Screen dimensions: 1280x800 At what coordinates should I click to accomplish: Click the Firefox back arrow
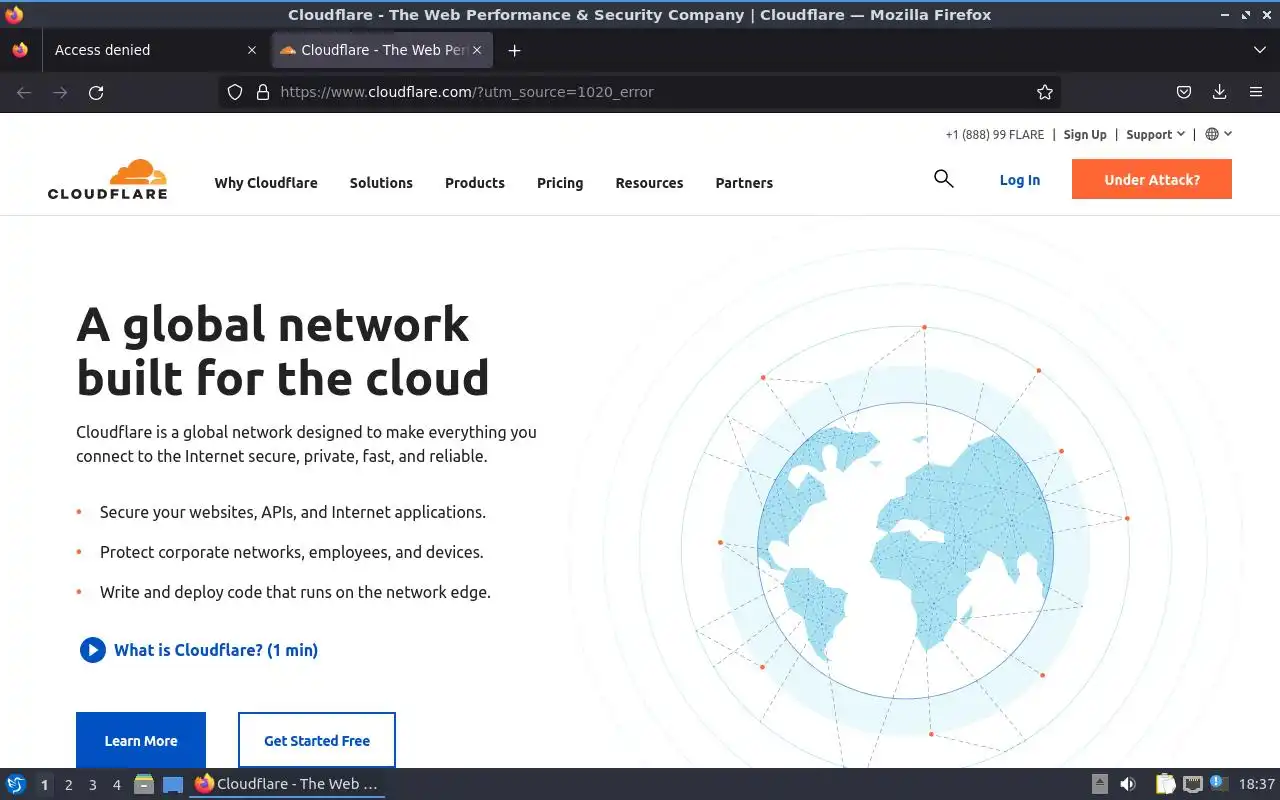(24, 92)
